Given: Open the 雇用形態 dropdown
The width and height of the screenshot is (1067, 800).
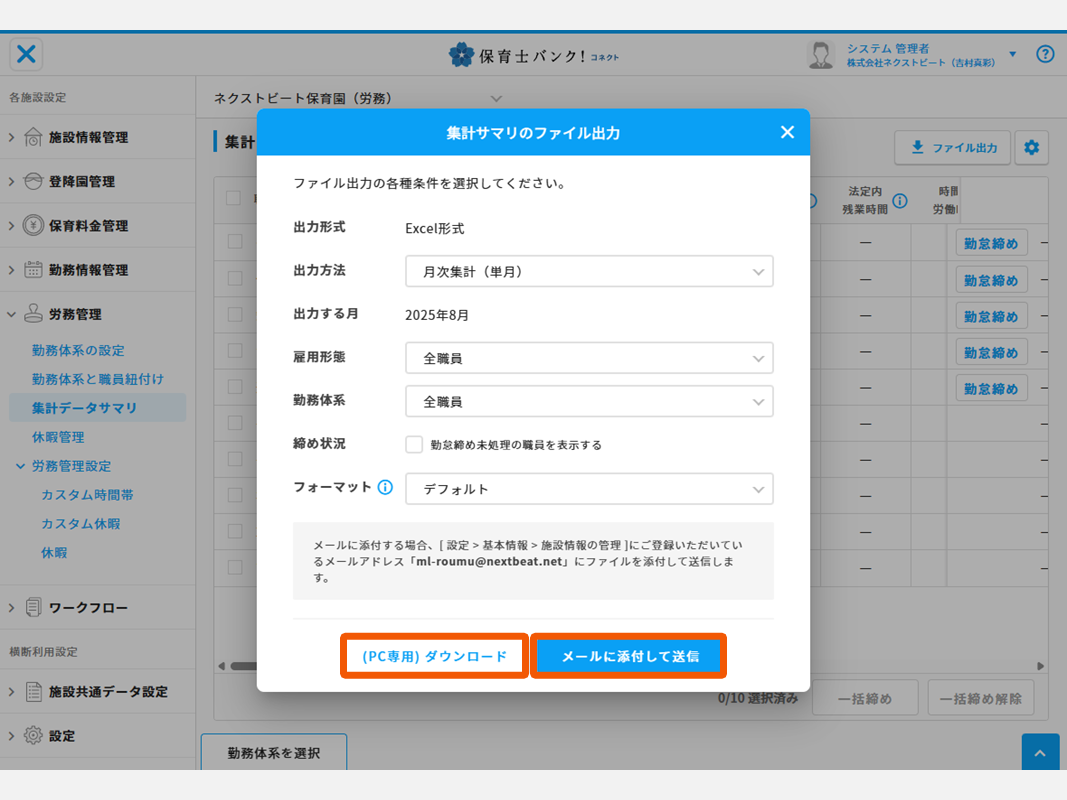Looking at the screenshot, I should (x=589, y=357).
